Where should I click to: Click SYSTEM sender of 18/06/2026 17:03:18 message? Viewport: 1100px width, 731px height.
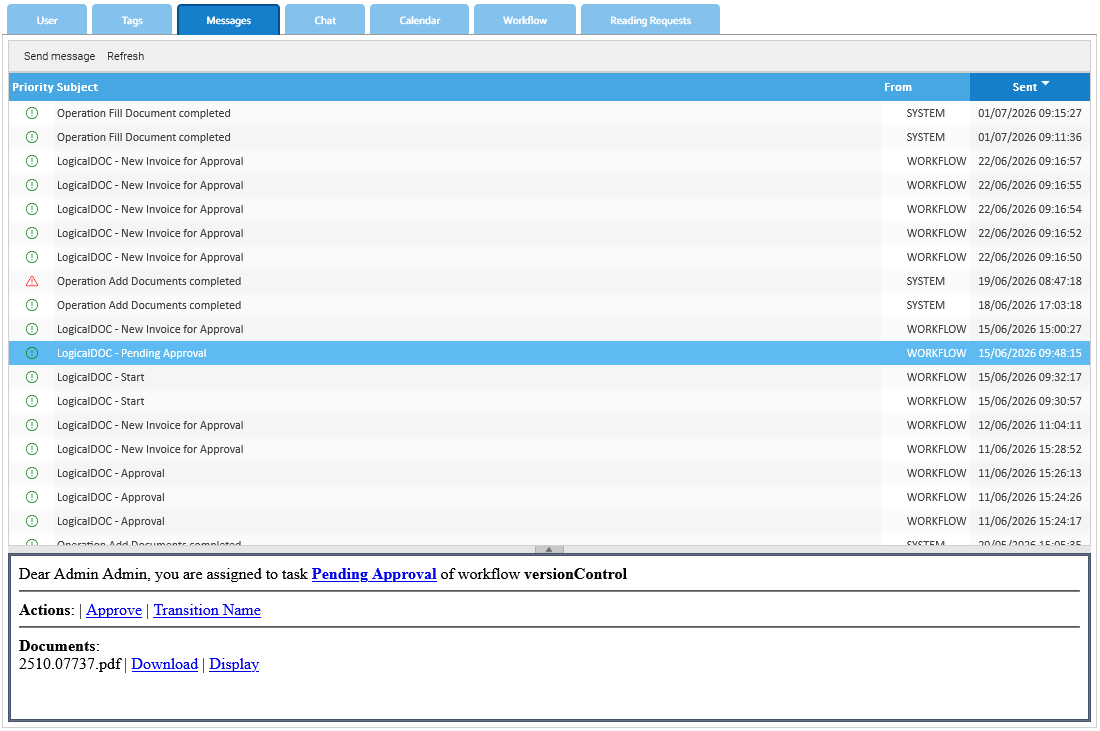point(925,305)
